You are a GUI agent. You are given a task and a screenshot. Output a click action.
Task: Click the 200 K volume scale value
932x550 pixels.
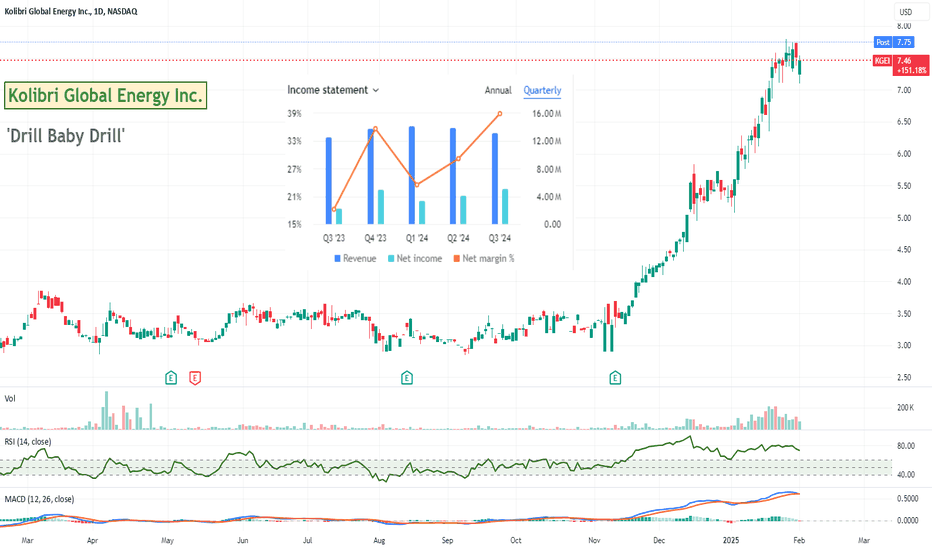[x=906, y=407]
